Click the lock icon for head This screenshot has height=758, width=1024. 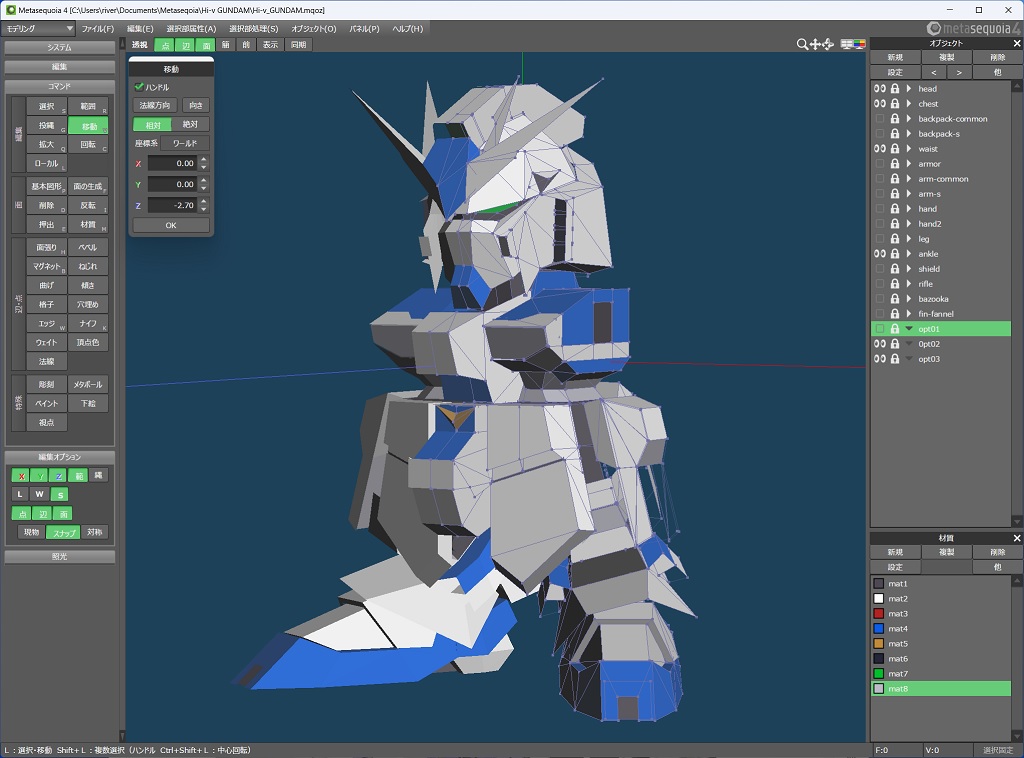[x=895, y=89]
